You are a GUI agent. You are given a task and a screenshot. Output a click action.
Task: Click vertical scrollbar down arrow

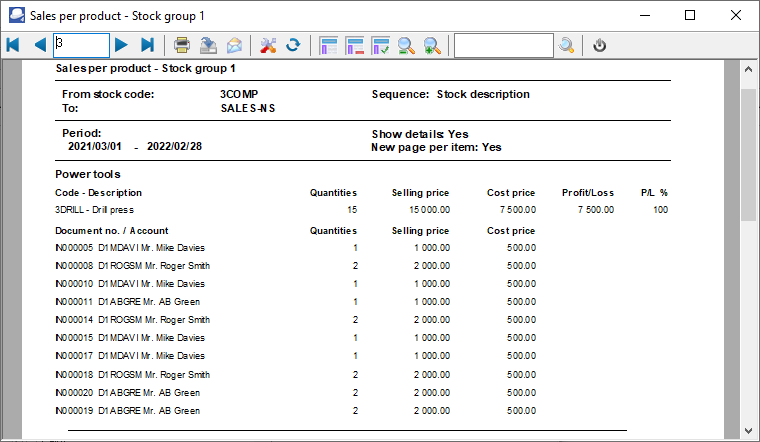click(x=749, y=430)
